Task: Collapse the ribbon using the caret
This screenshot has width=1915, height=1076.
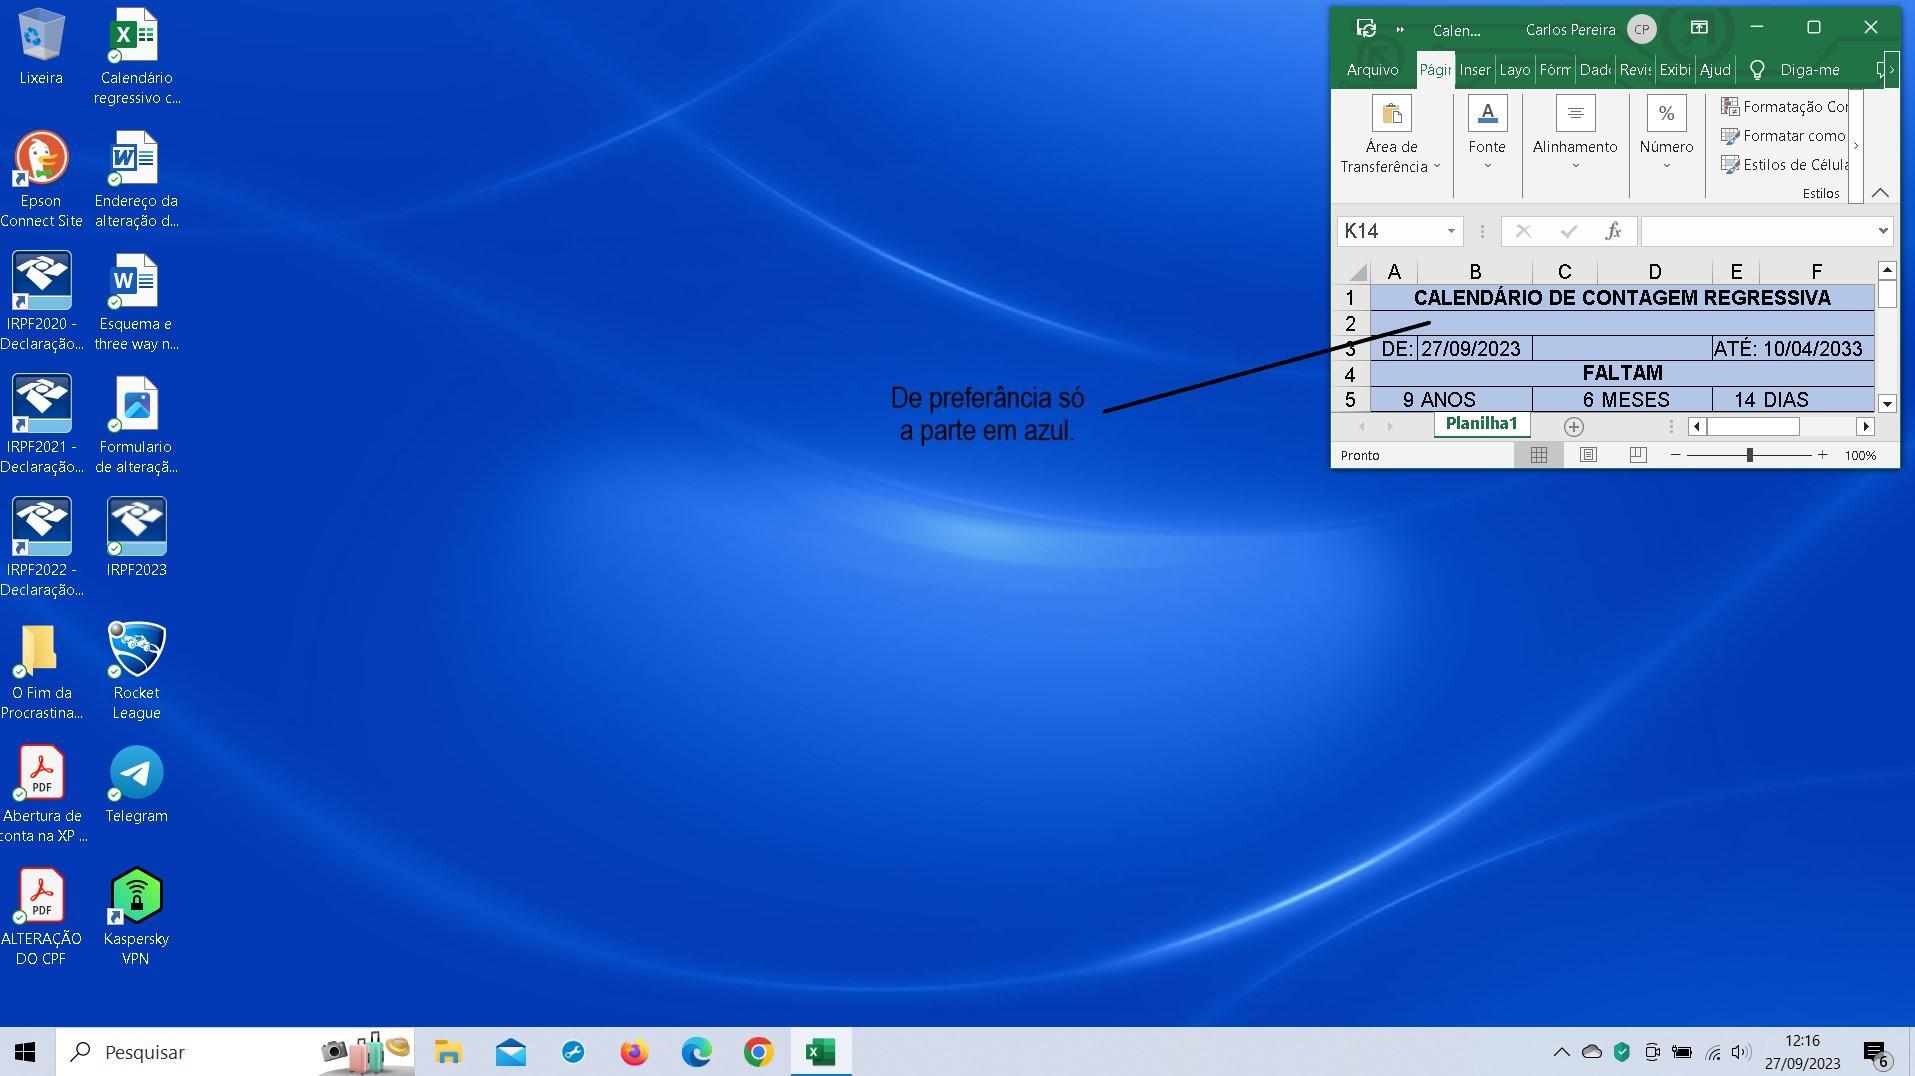Action: [x=1880, y=193]
